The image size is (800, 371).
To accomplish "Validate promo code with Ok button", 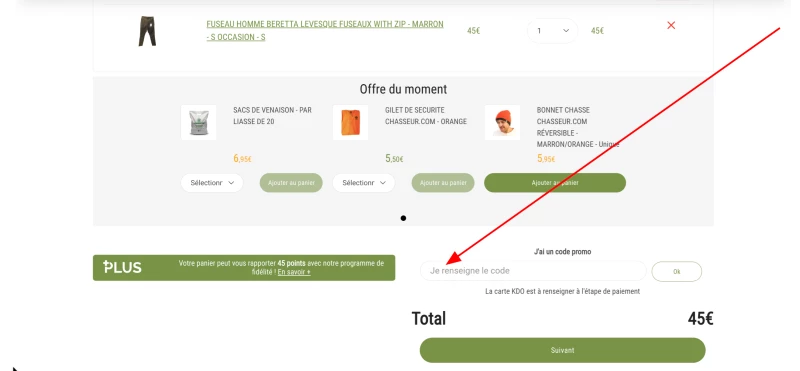I will coord(677,271).
